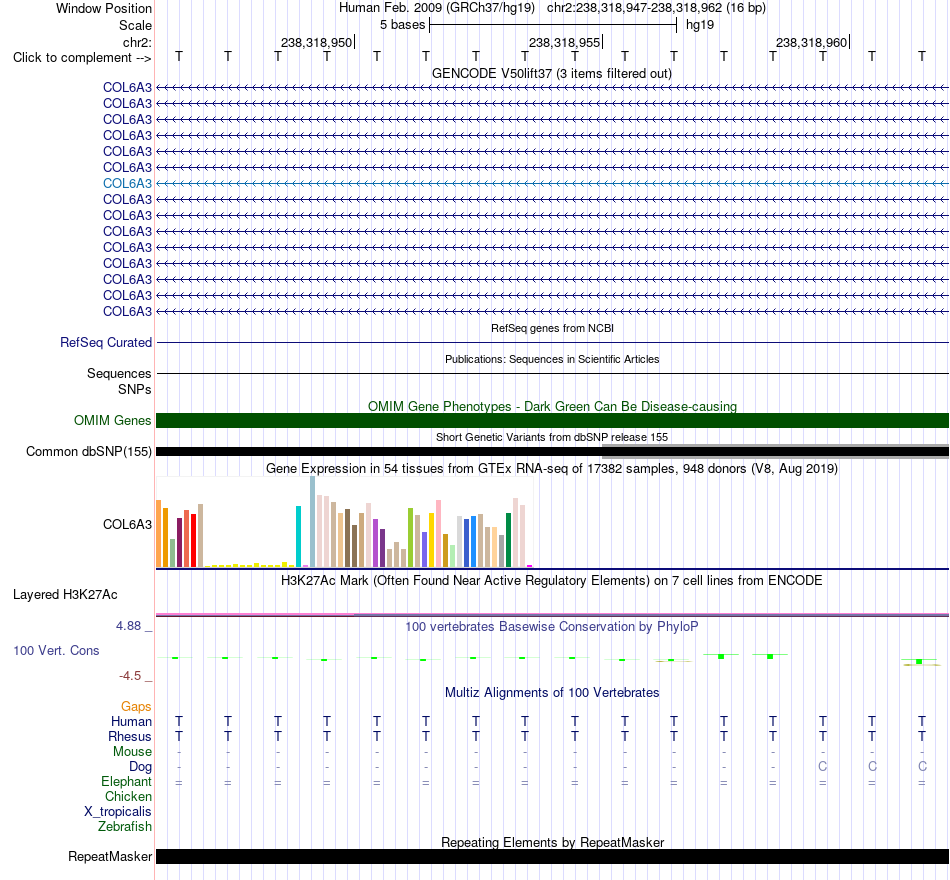Click 'Publications: Sequences in Scientific Articles' title
The width and height of the screenshot is (950, 880).
552,359
